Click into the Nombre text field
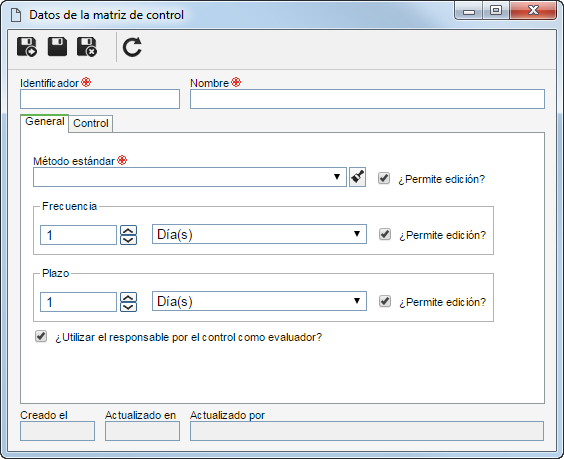The height and width of the screenshot is (459, 564). pyautogui.click(x=367, y=99)
